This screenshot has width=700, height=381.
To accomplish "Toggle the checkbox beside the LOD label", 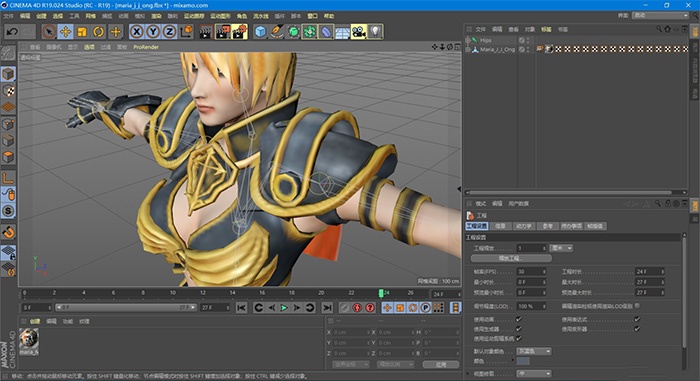I will click(x=637, y=306).
